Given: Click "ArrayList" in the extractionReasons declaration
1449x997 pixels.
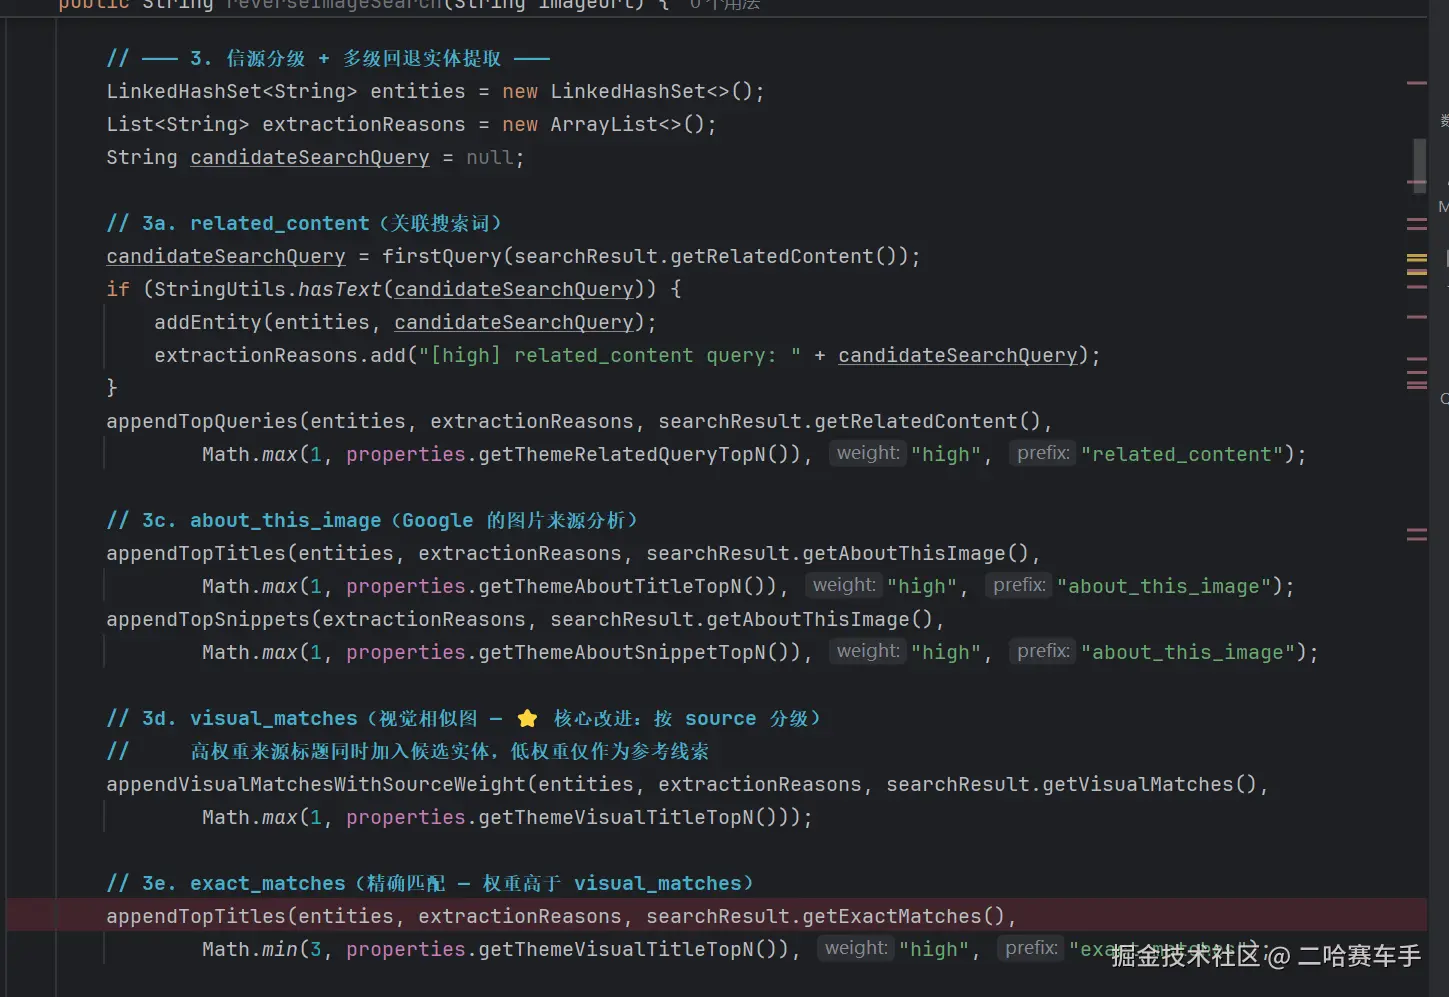Looking at the screenshot, I should point(604,124).
